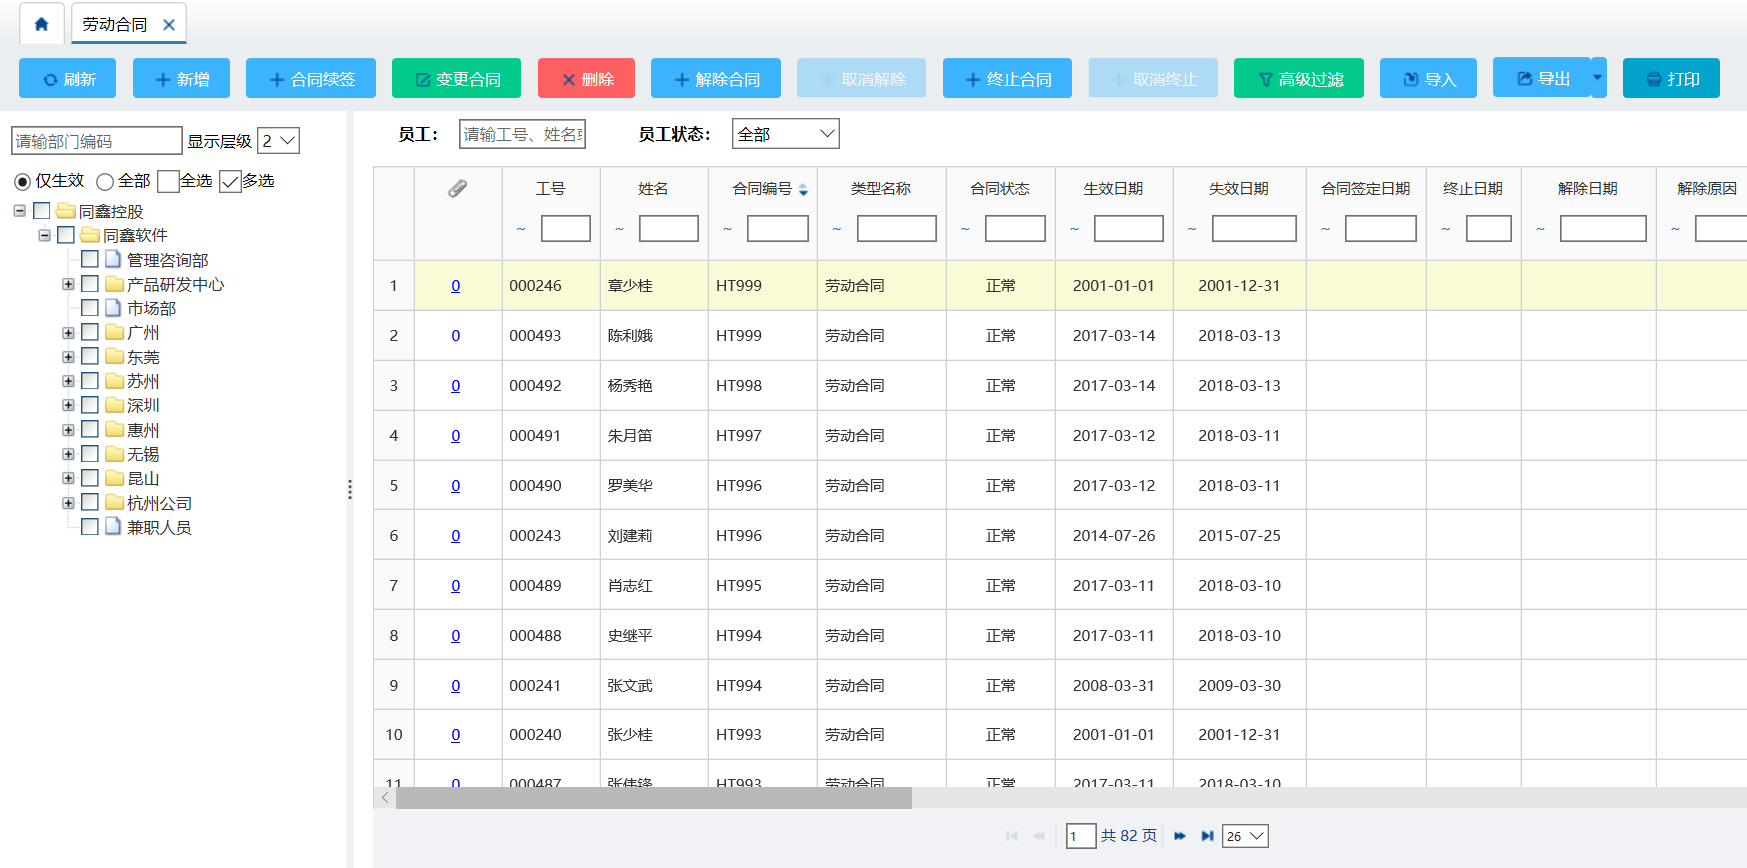Image resolution: width=1747 pixels, height=868 pixels.
Task: Sort by 合同编号 column arrow
Action: 803,189
